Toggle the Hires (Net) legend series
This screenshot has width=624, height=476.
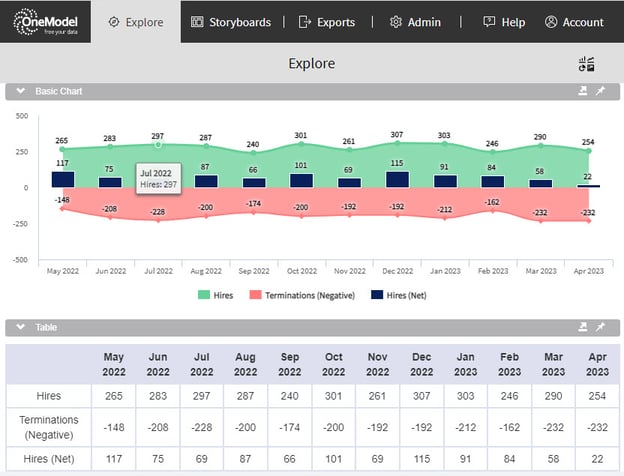pos(399,295)
